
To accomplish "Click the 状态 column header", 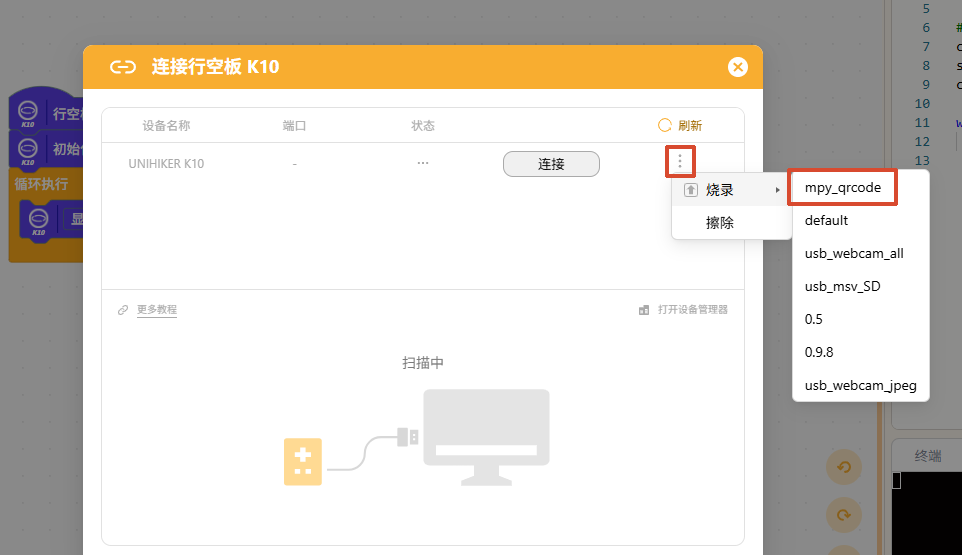I will click(423, 126).
